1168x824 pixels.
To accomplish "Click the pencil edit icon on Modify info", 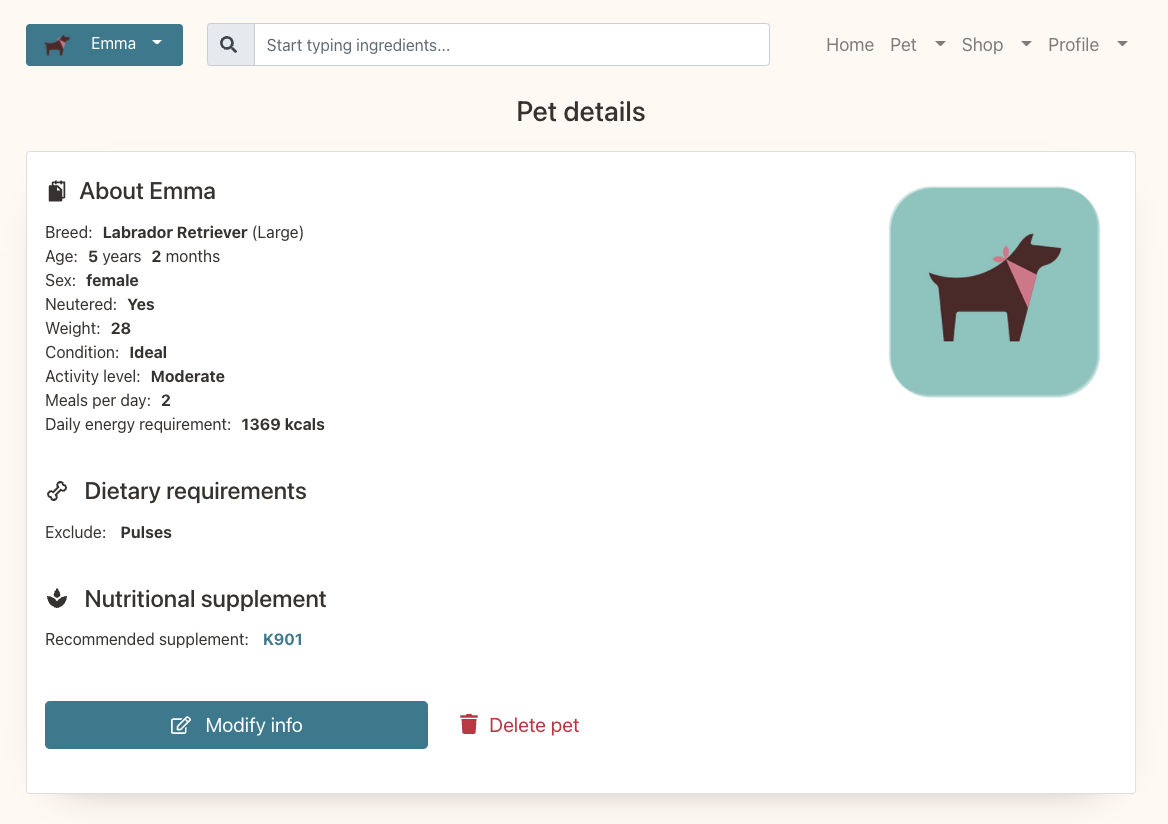I will pyautogui.click(x=181, y=725).
